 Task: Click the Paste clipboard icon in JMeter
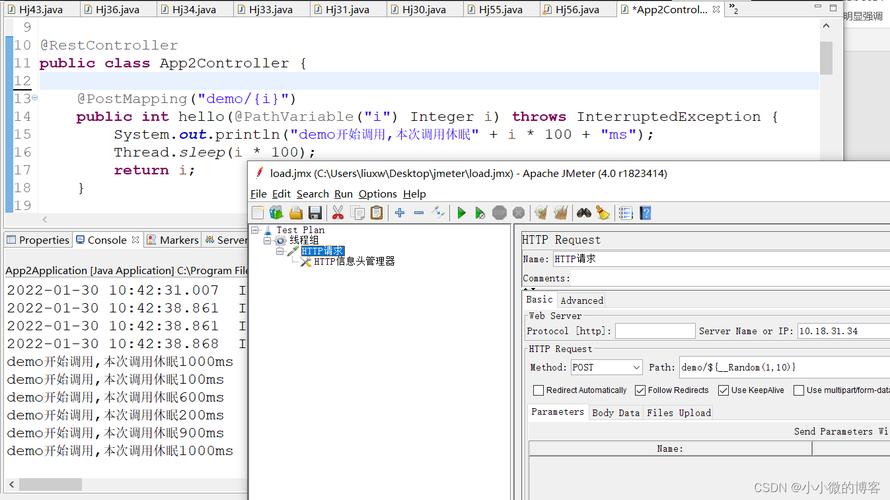[x=376, y=213]
